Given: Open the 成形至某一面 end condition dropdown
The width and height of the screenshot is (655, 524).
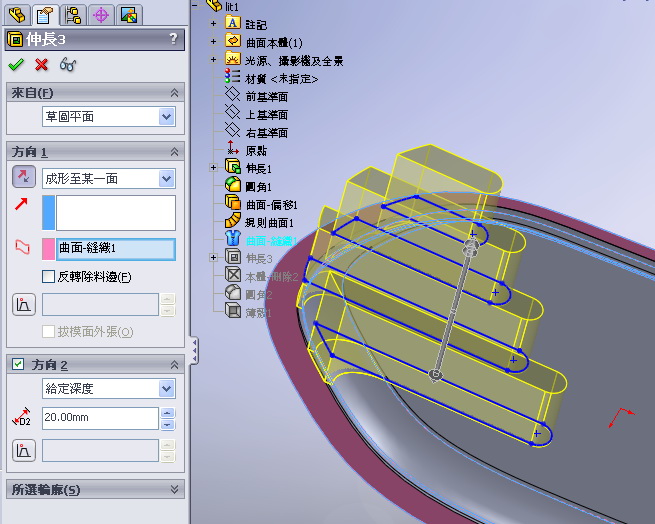Looking at the screenshot, I should (x=167, y=179).
